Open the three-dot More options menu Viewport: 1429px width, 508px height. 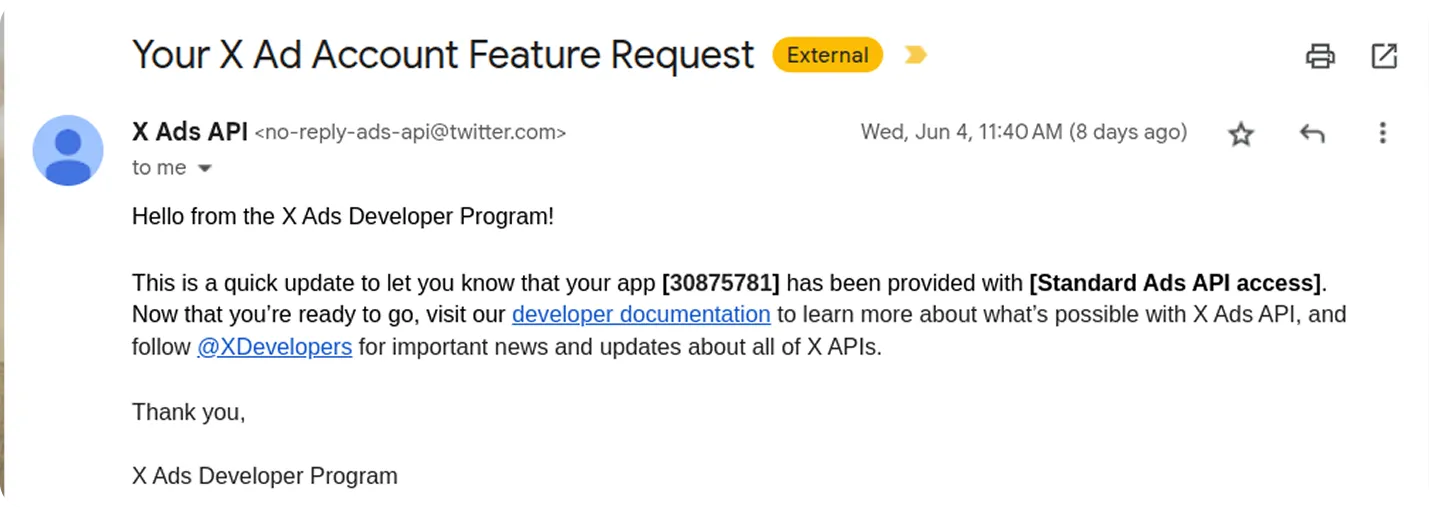pyautogui.click(x=1382, y=133)
